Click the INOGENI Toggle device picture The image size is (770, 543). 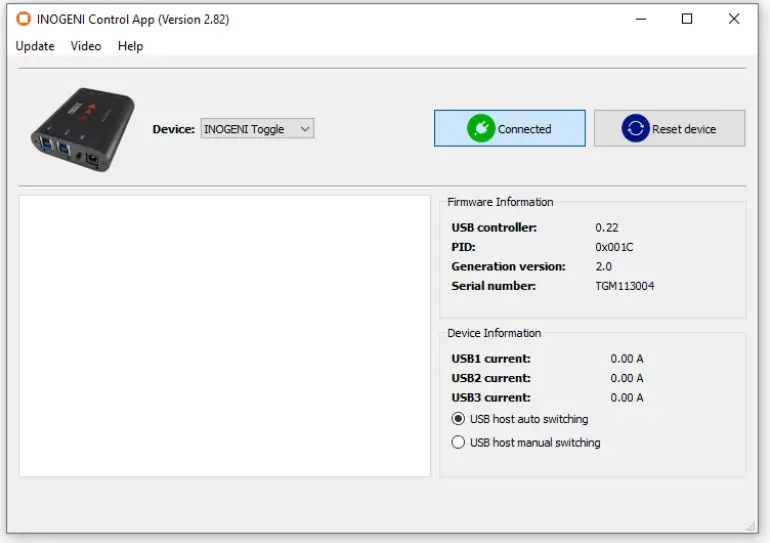pyautogui.click(x=82, y=129)
